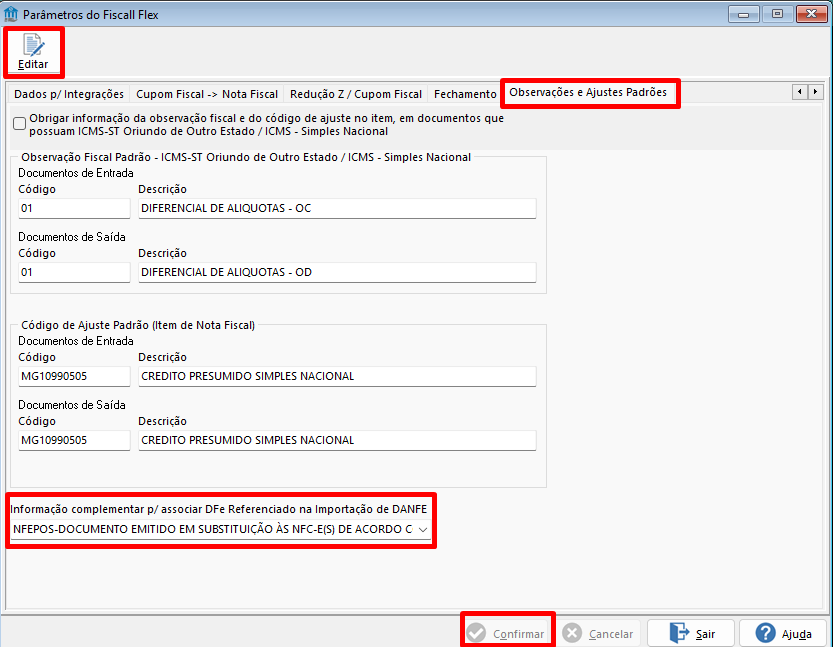This screenshot has width=833, height=647.
Task: Click the Ajuda question mark icon
Action: 766,633
